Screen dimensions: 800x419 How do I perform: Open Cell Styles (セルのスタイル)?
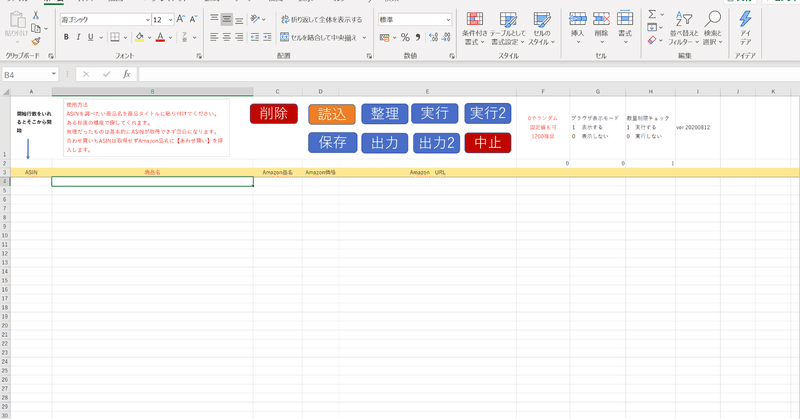541,28
